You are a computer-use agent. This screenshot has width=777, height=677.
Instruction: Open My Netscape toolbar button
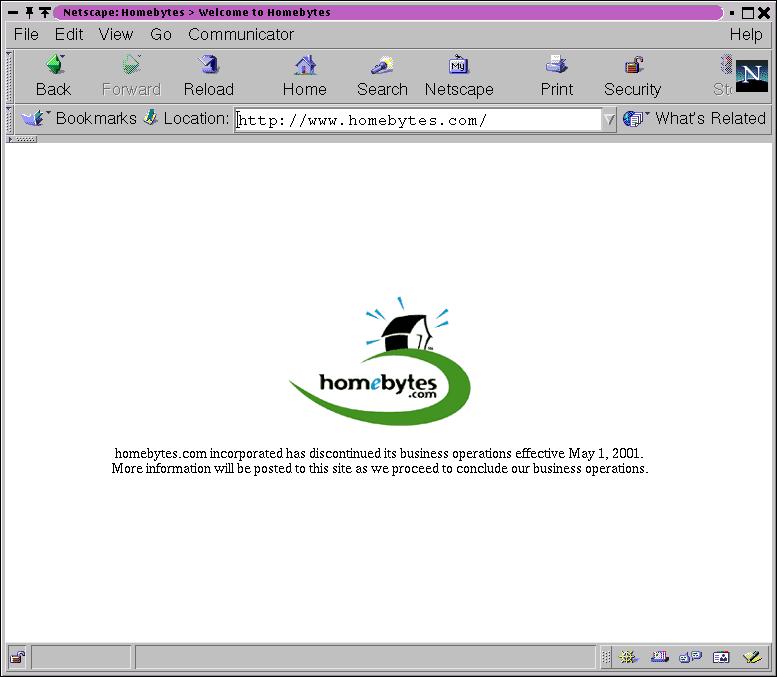[x=459, y=76]
